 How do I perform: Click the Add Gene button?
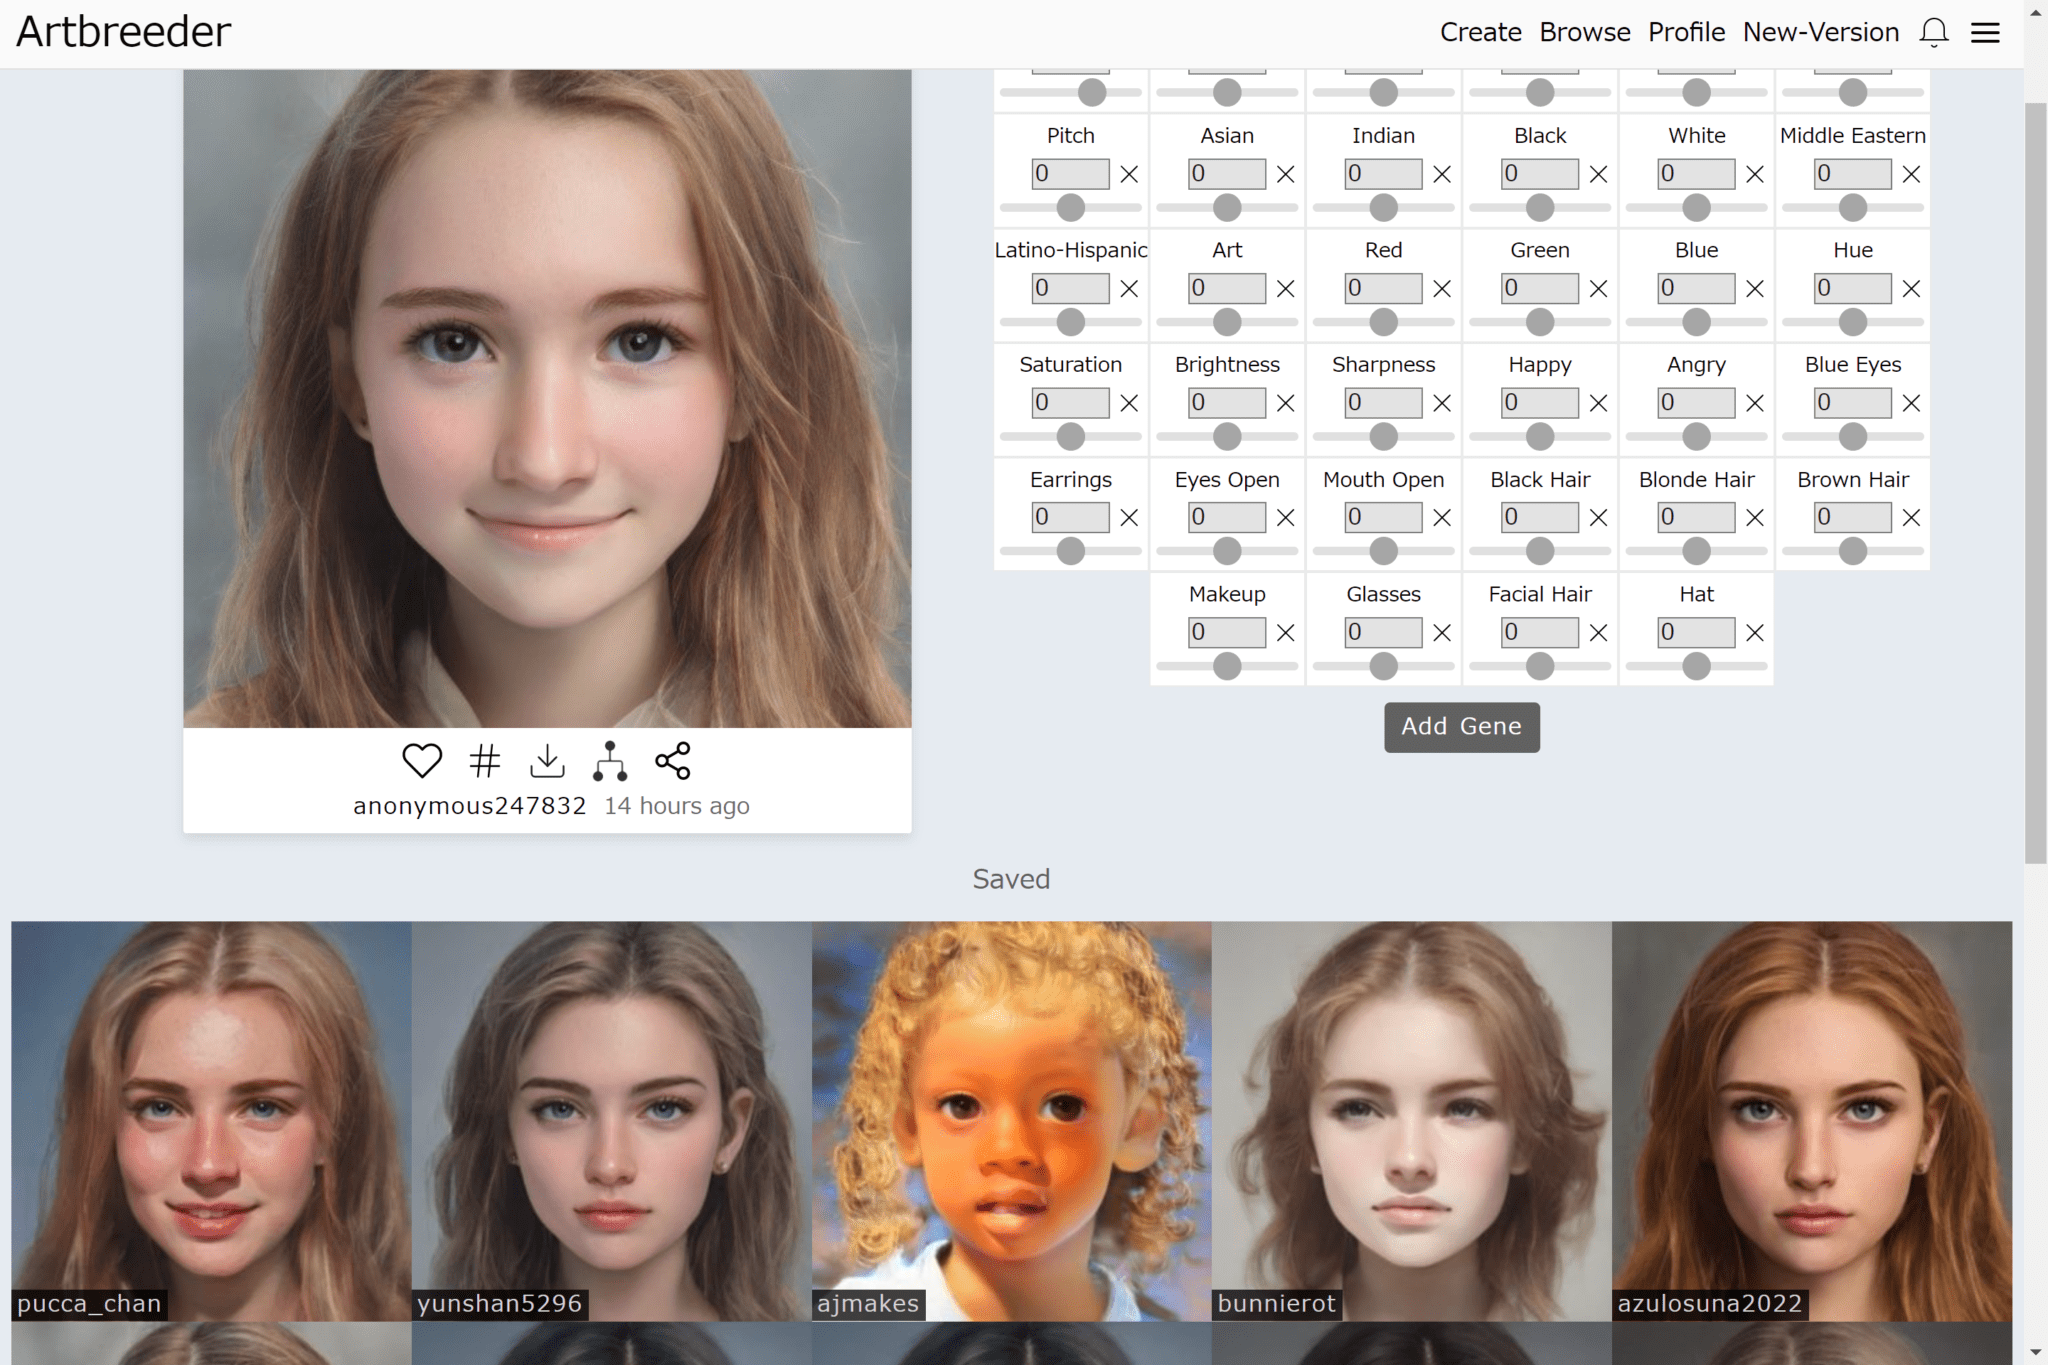[x=1462, y=727]
